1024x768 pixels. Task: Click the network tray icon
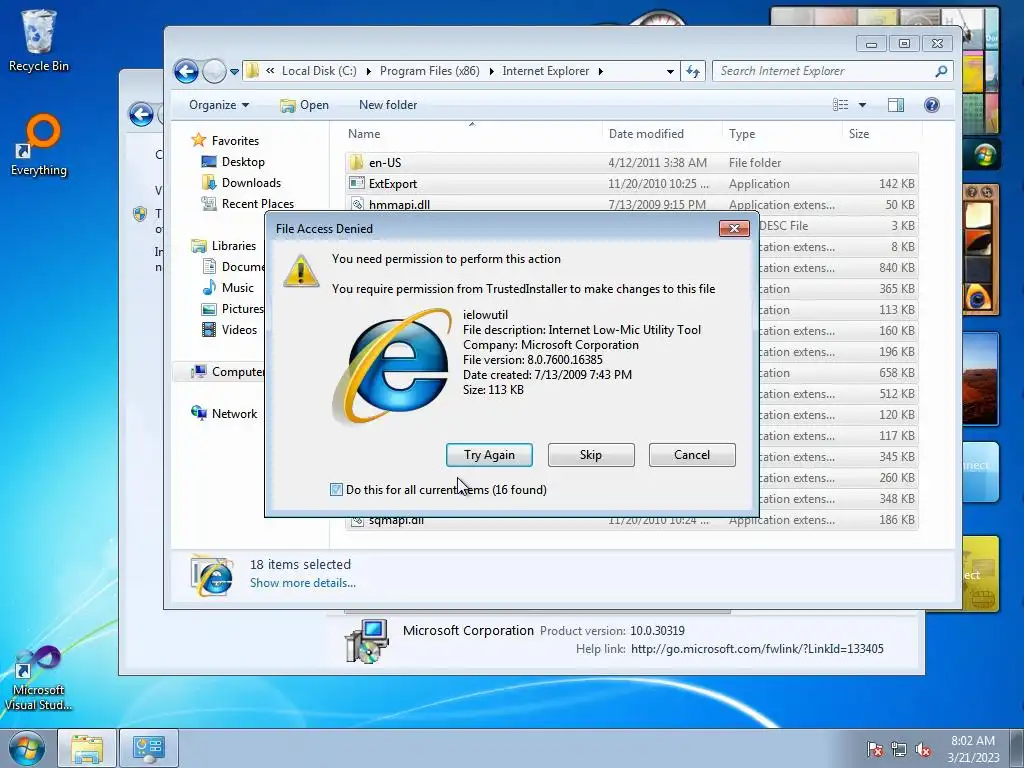tap(899, 748)
